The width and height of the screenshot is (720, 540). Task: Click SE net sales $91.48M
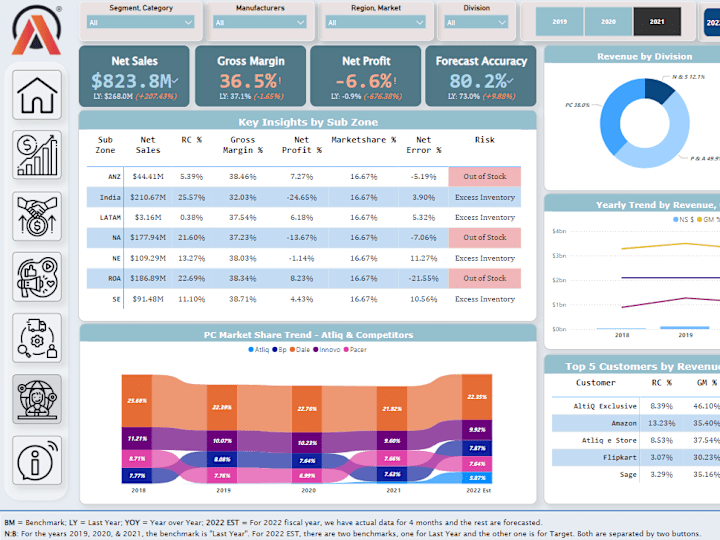[148, 299]
